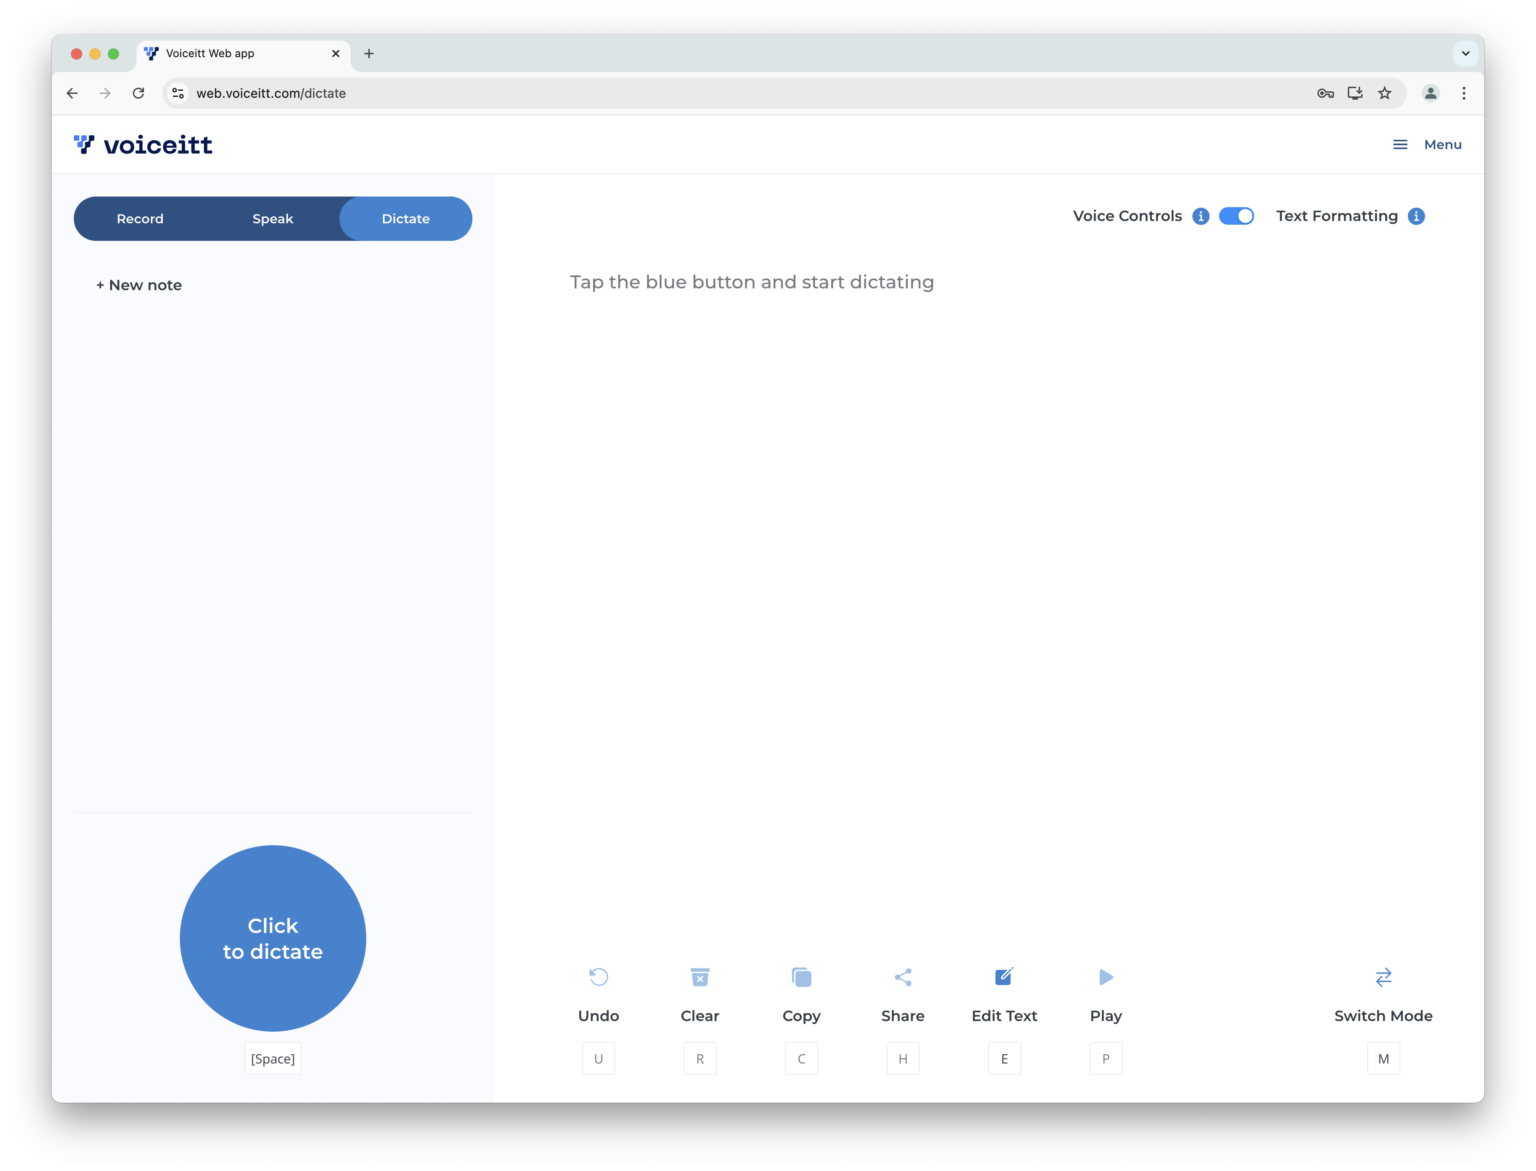Select the Clear trash icon

tap(700, 977)
